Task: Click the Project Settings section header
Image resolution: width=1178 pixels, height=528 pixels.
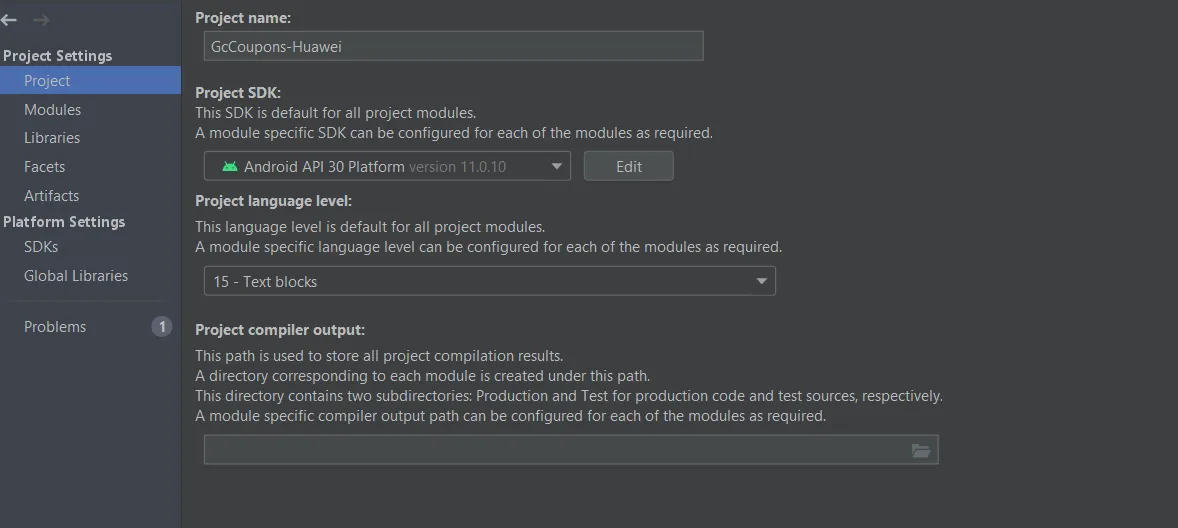Action: (x=57, y=56)
